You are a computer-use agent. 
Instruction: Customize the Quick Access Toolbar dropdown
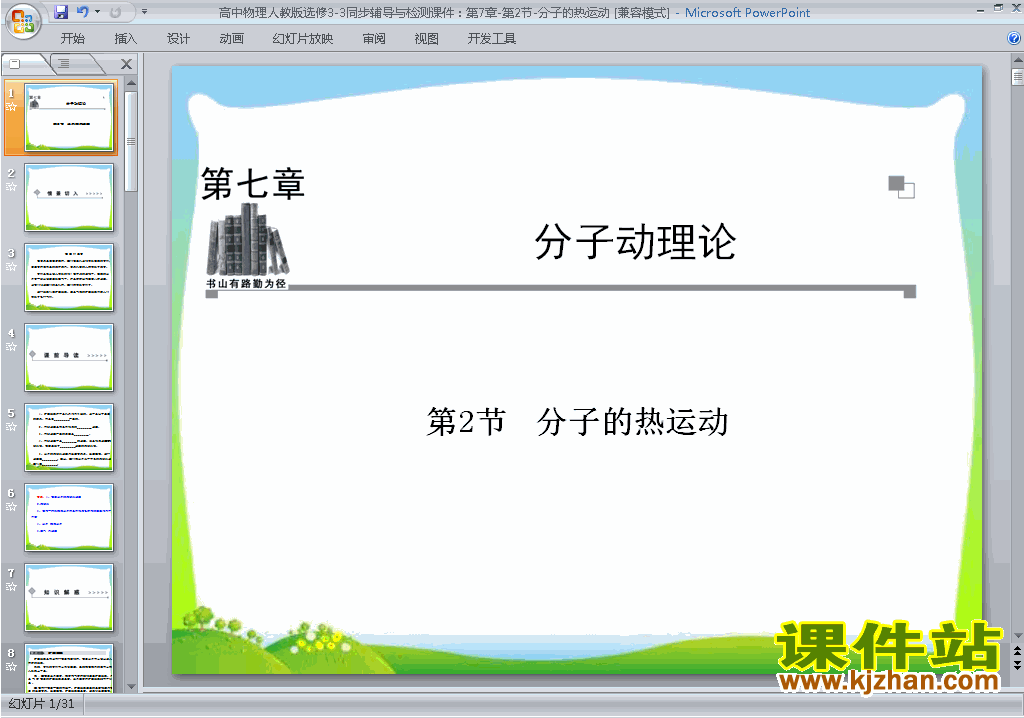pos(144,12)
